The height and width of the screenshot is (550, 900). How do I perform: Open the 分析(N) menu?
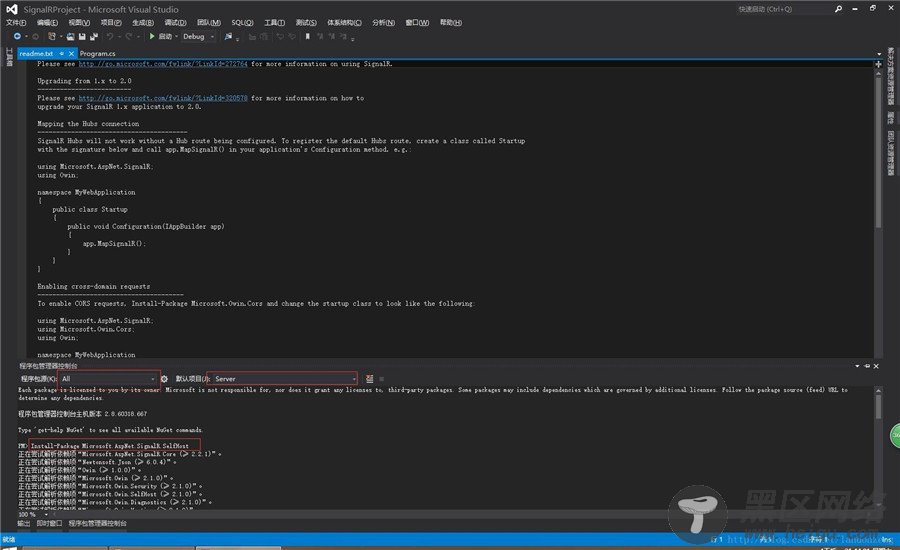383,22
